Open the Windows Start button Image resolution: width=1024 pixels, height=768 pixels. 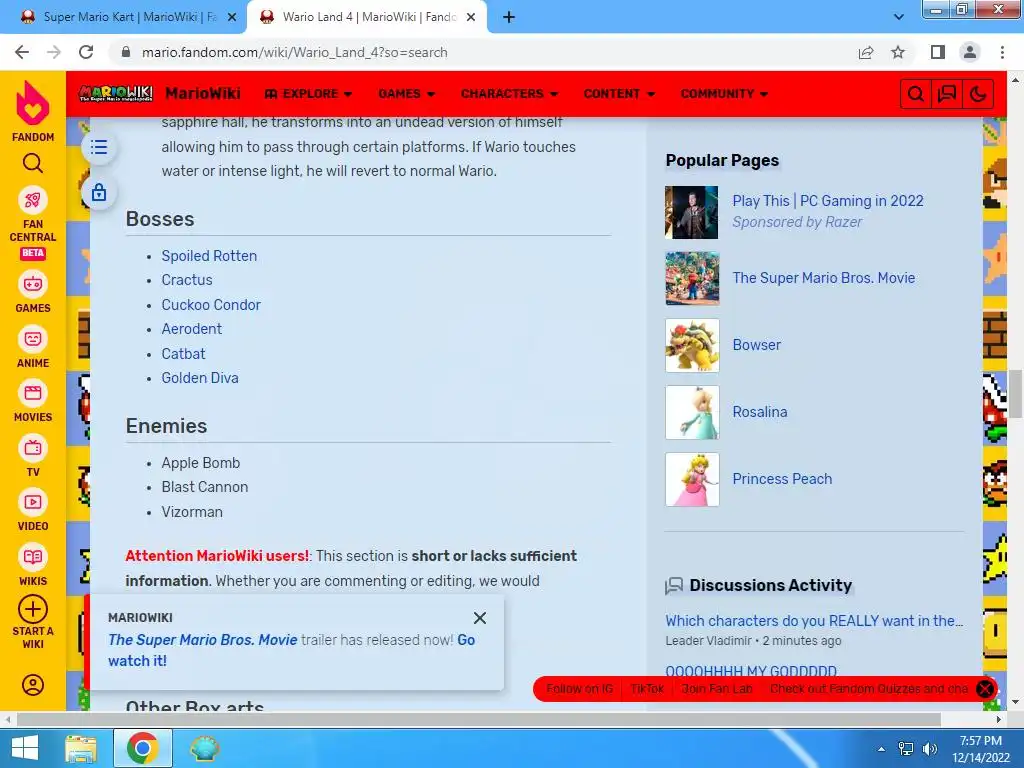click(25, 748)
